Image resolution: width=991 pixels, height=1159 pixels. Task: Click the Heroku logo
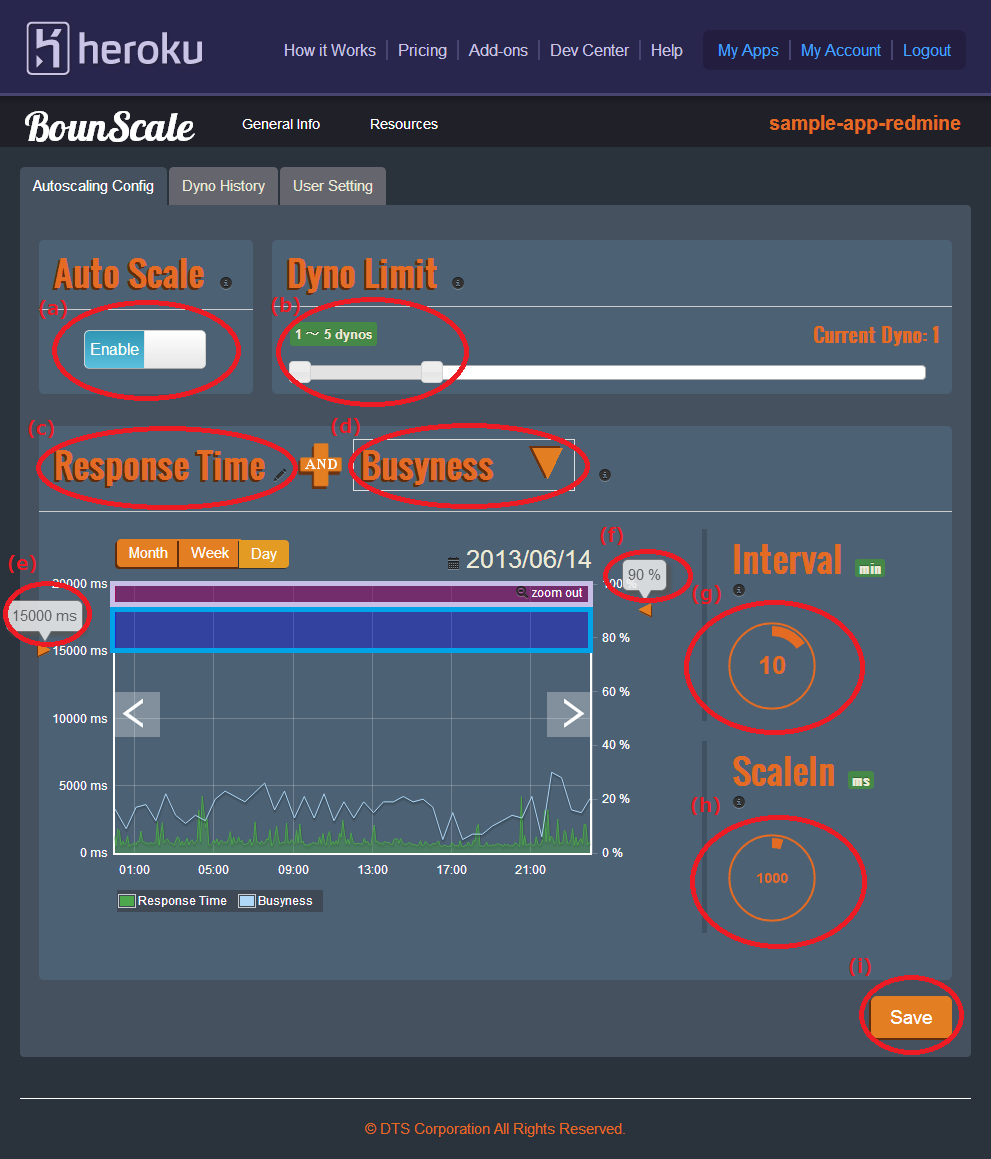click(115, 49)
